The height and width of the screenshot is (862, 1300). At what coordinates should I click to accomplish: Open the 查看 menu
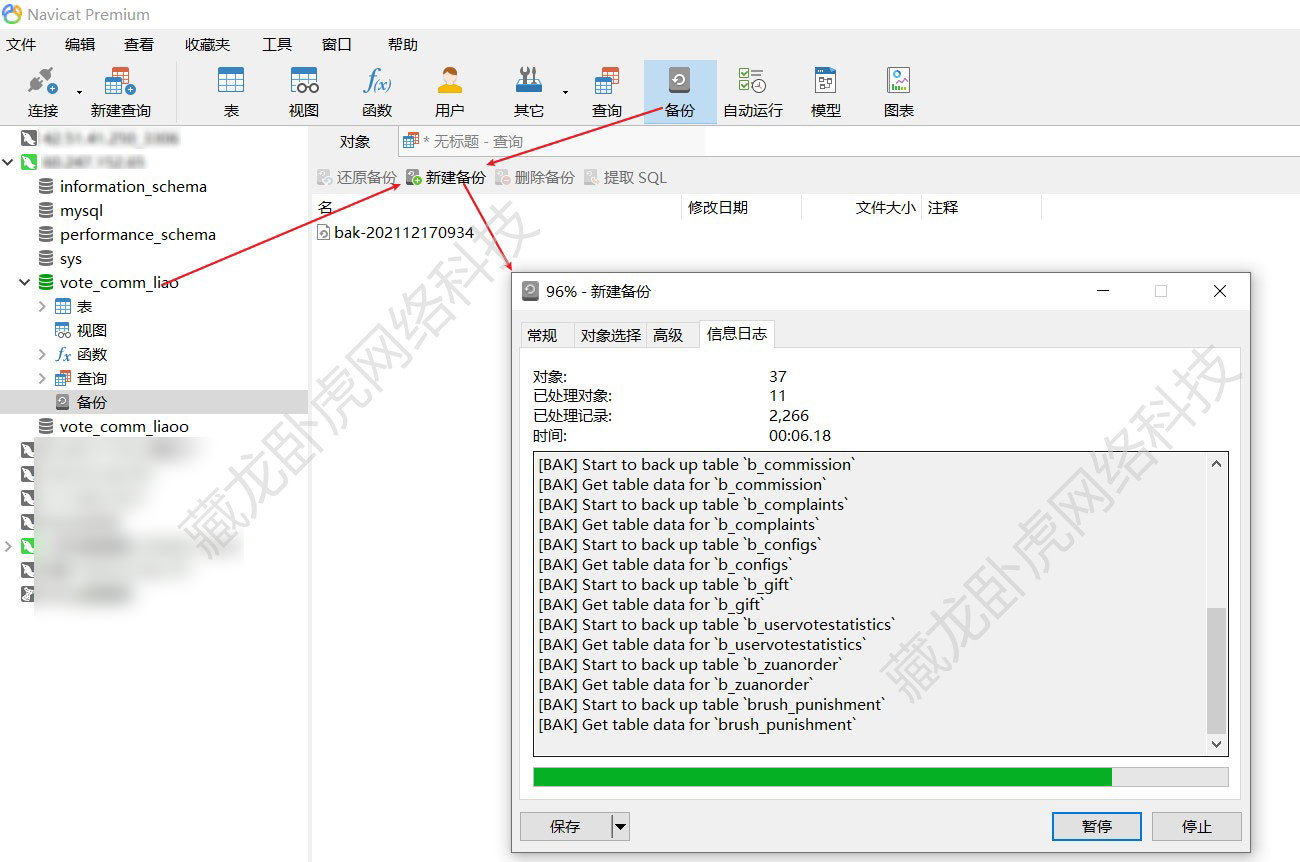click(139, 44)
